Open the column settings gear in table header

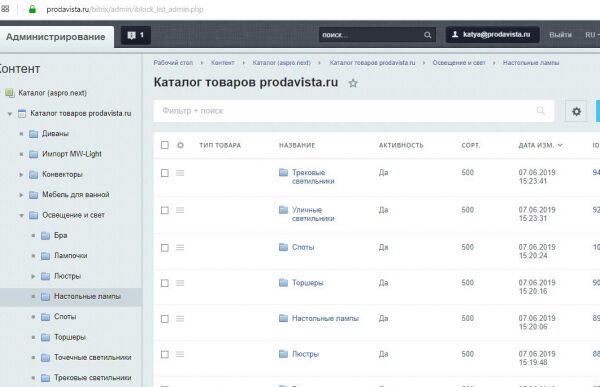click(180, 145)
